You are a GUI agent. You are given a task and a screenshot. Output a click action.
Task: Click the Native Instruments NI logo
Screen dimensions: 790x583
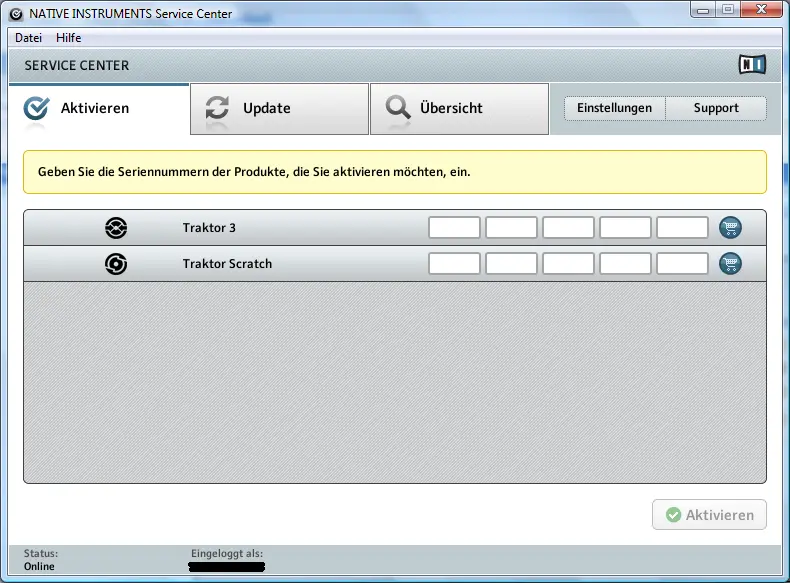751,65
